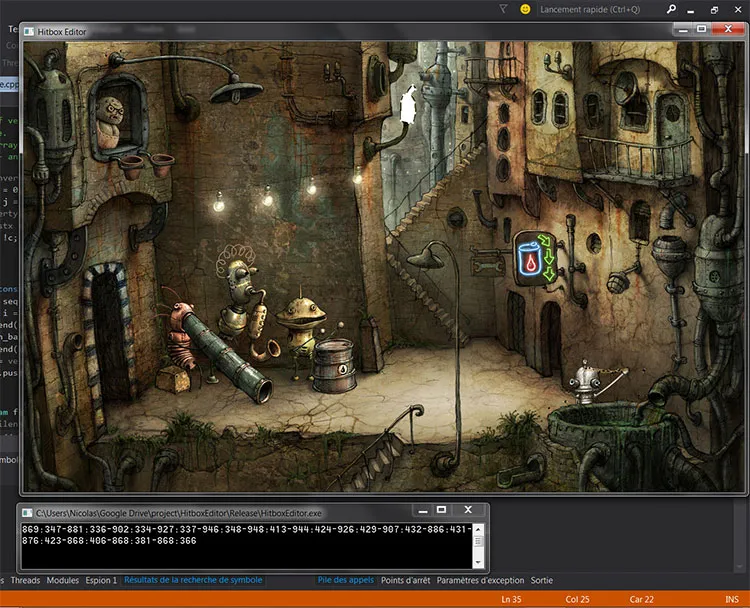Switch to the Espion 1 tab

[x=101, y=580]
